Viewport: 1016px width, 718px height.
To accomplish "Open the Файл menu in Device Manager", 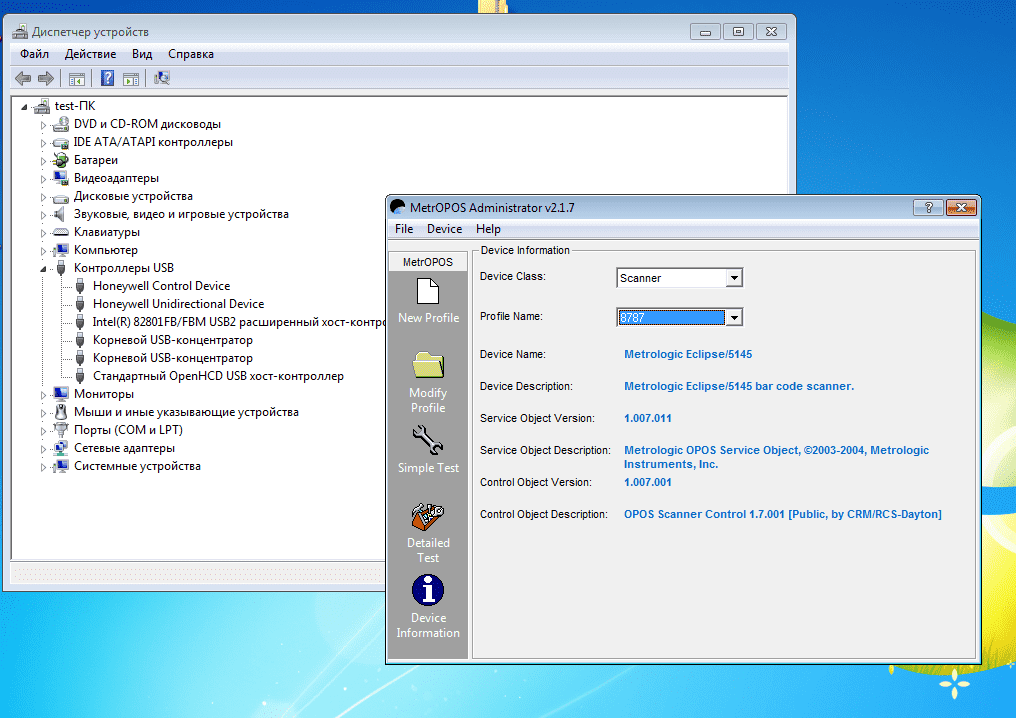I will coord(34,54).
